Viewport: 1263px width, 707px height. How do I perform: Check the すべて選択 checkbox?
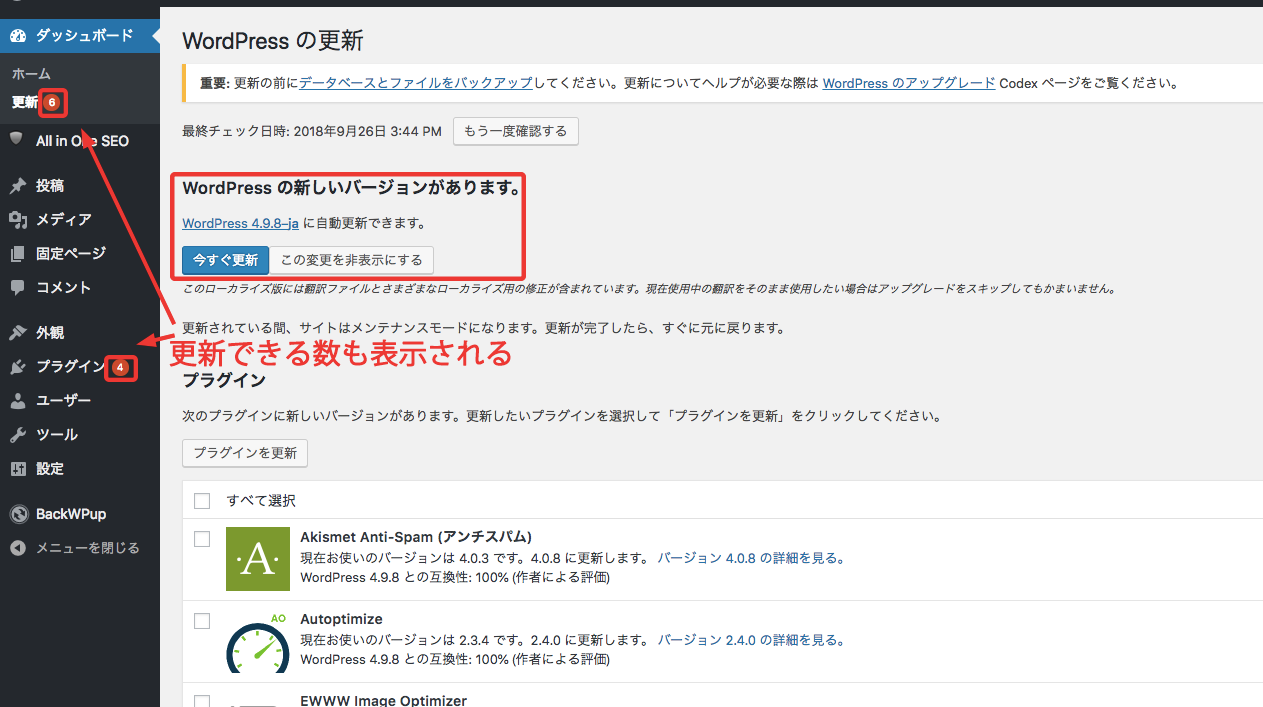coord(202,500)
